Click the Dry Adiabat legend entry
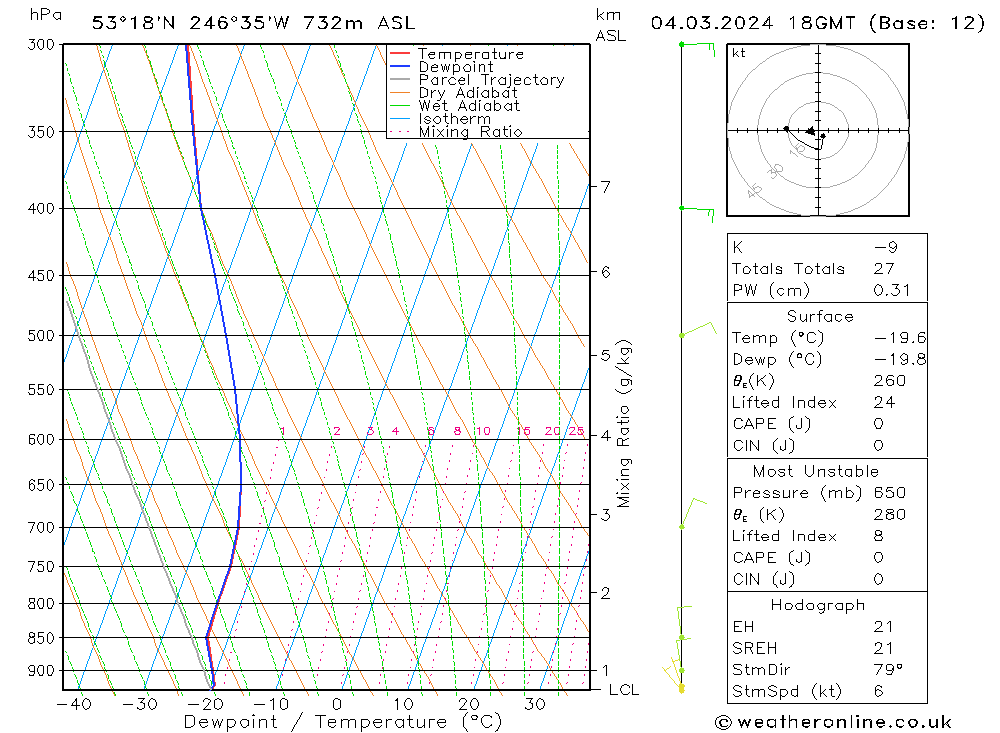Viewport: 1000px width, 733px height. [453, 93]
